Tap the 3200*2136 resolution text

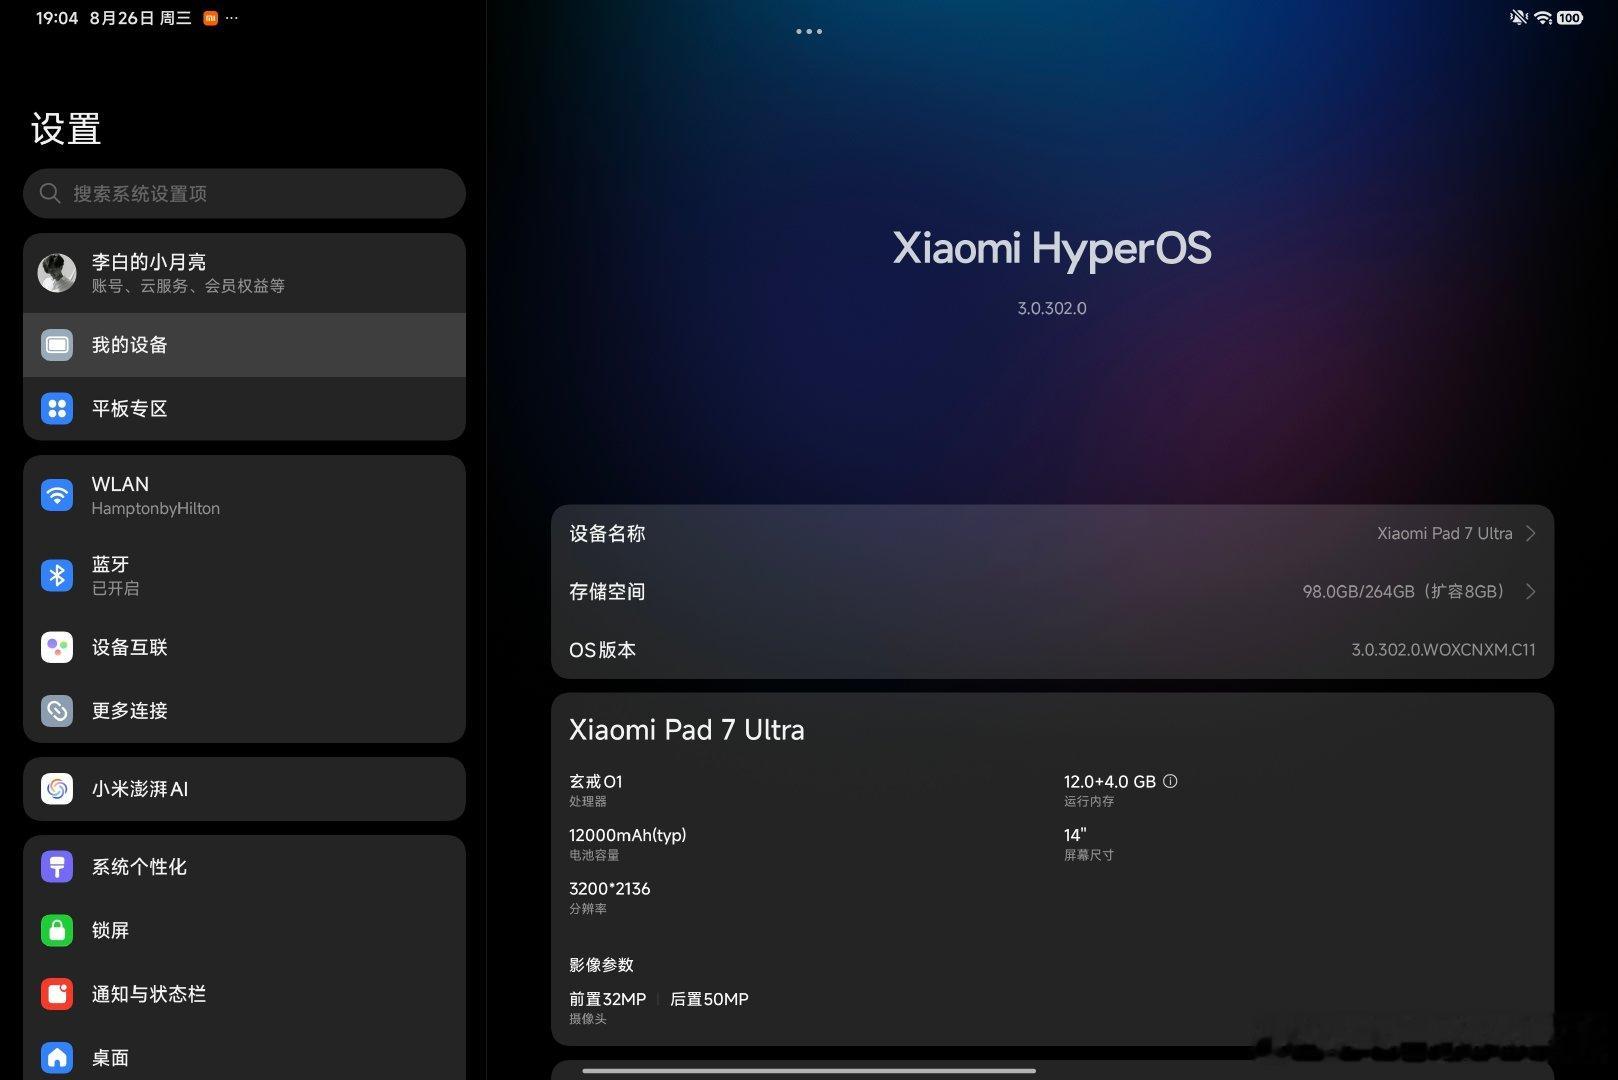coord(610,888)
